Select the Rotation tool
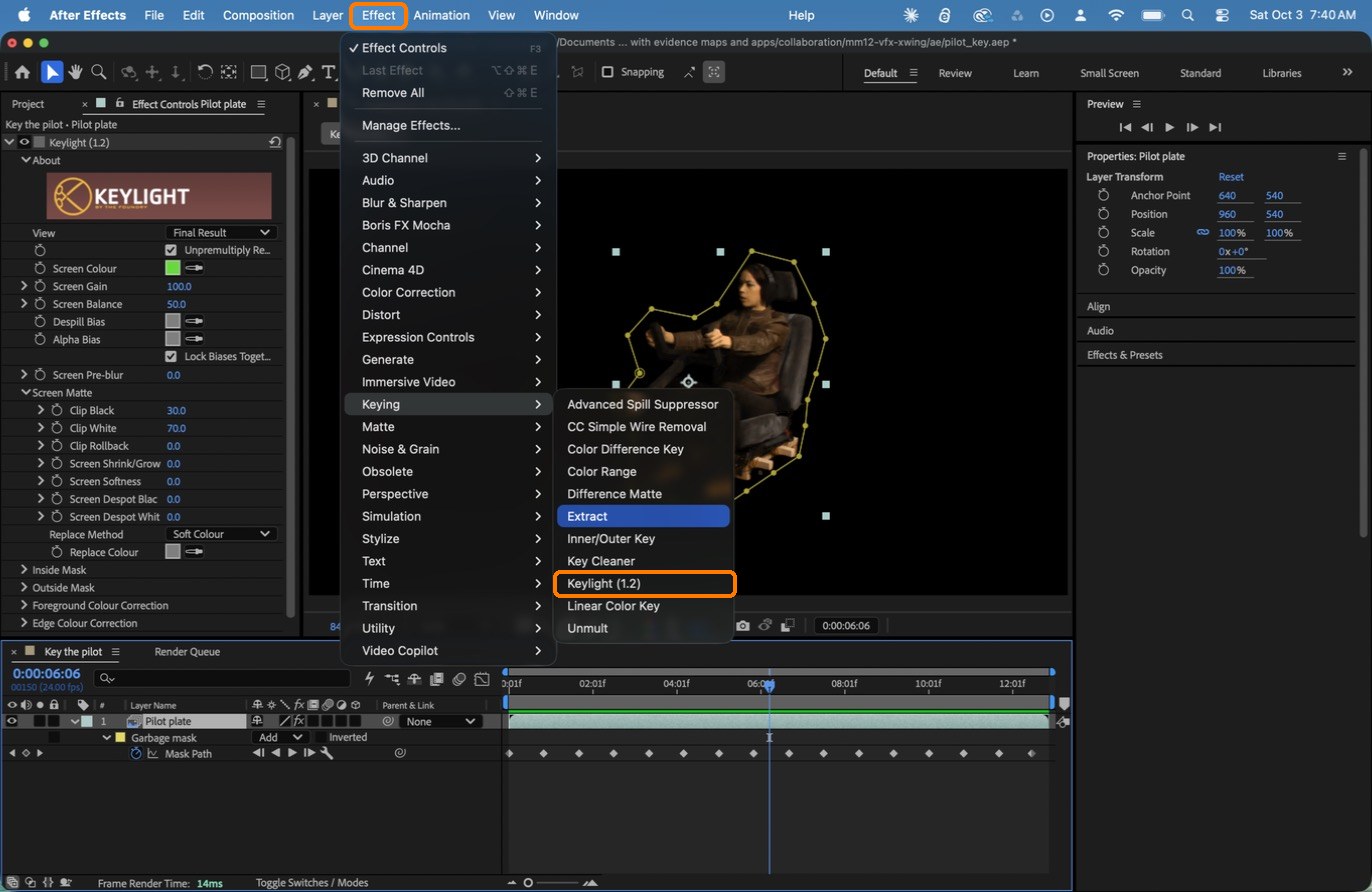1372x892 pixels. [204, 72]
